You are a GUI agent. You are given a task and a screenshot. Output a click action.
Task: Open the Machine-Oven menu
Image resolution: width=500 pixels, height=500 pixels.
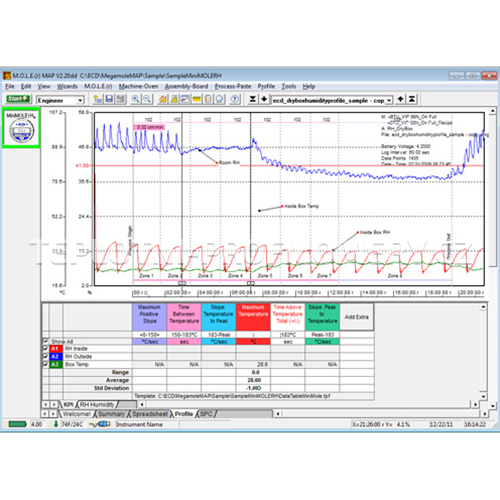(138, 86)
